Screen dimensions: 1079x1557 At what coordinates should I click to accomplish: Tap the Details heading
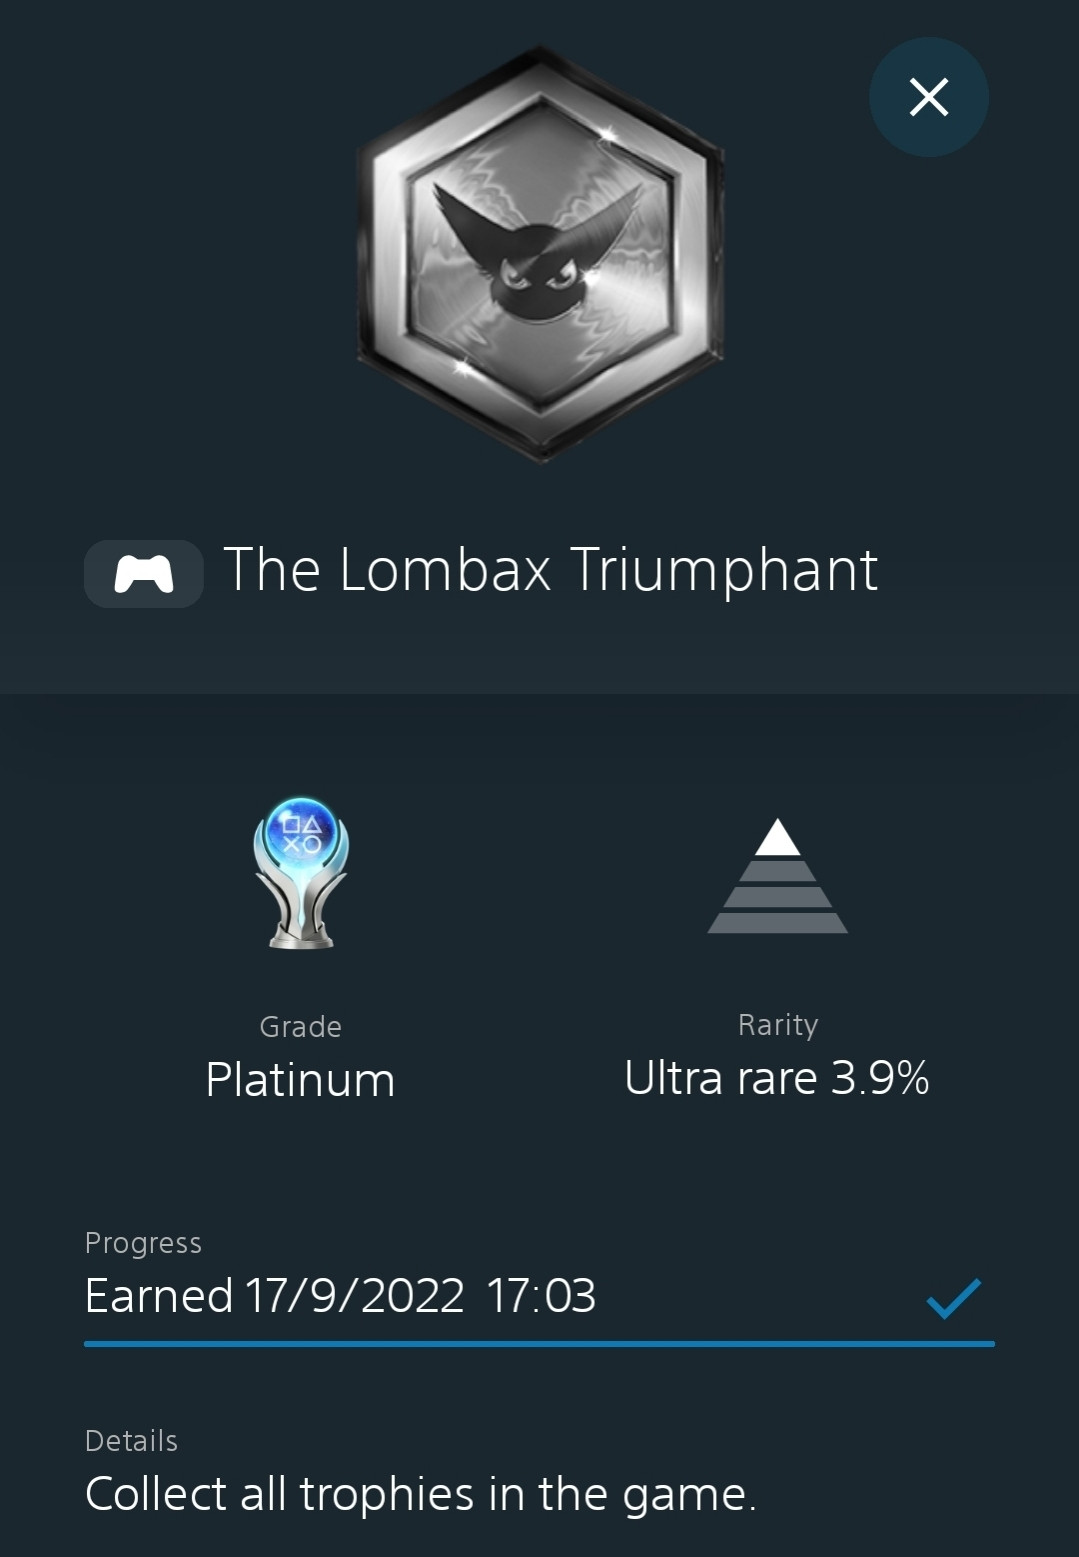coord(131,1441)
